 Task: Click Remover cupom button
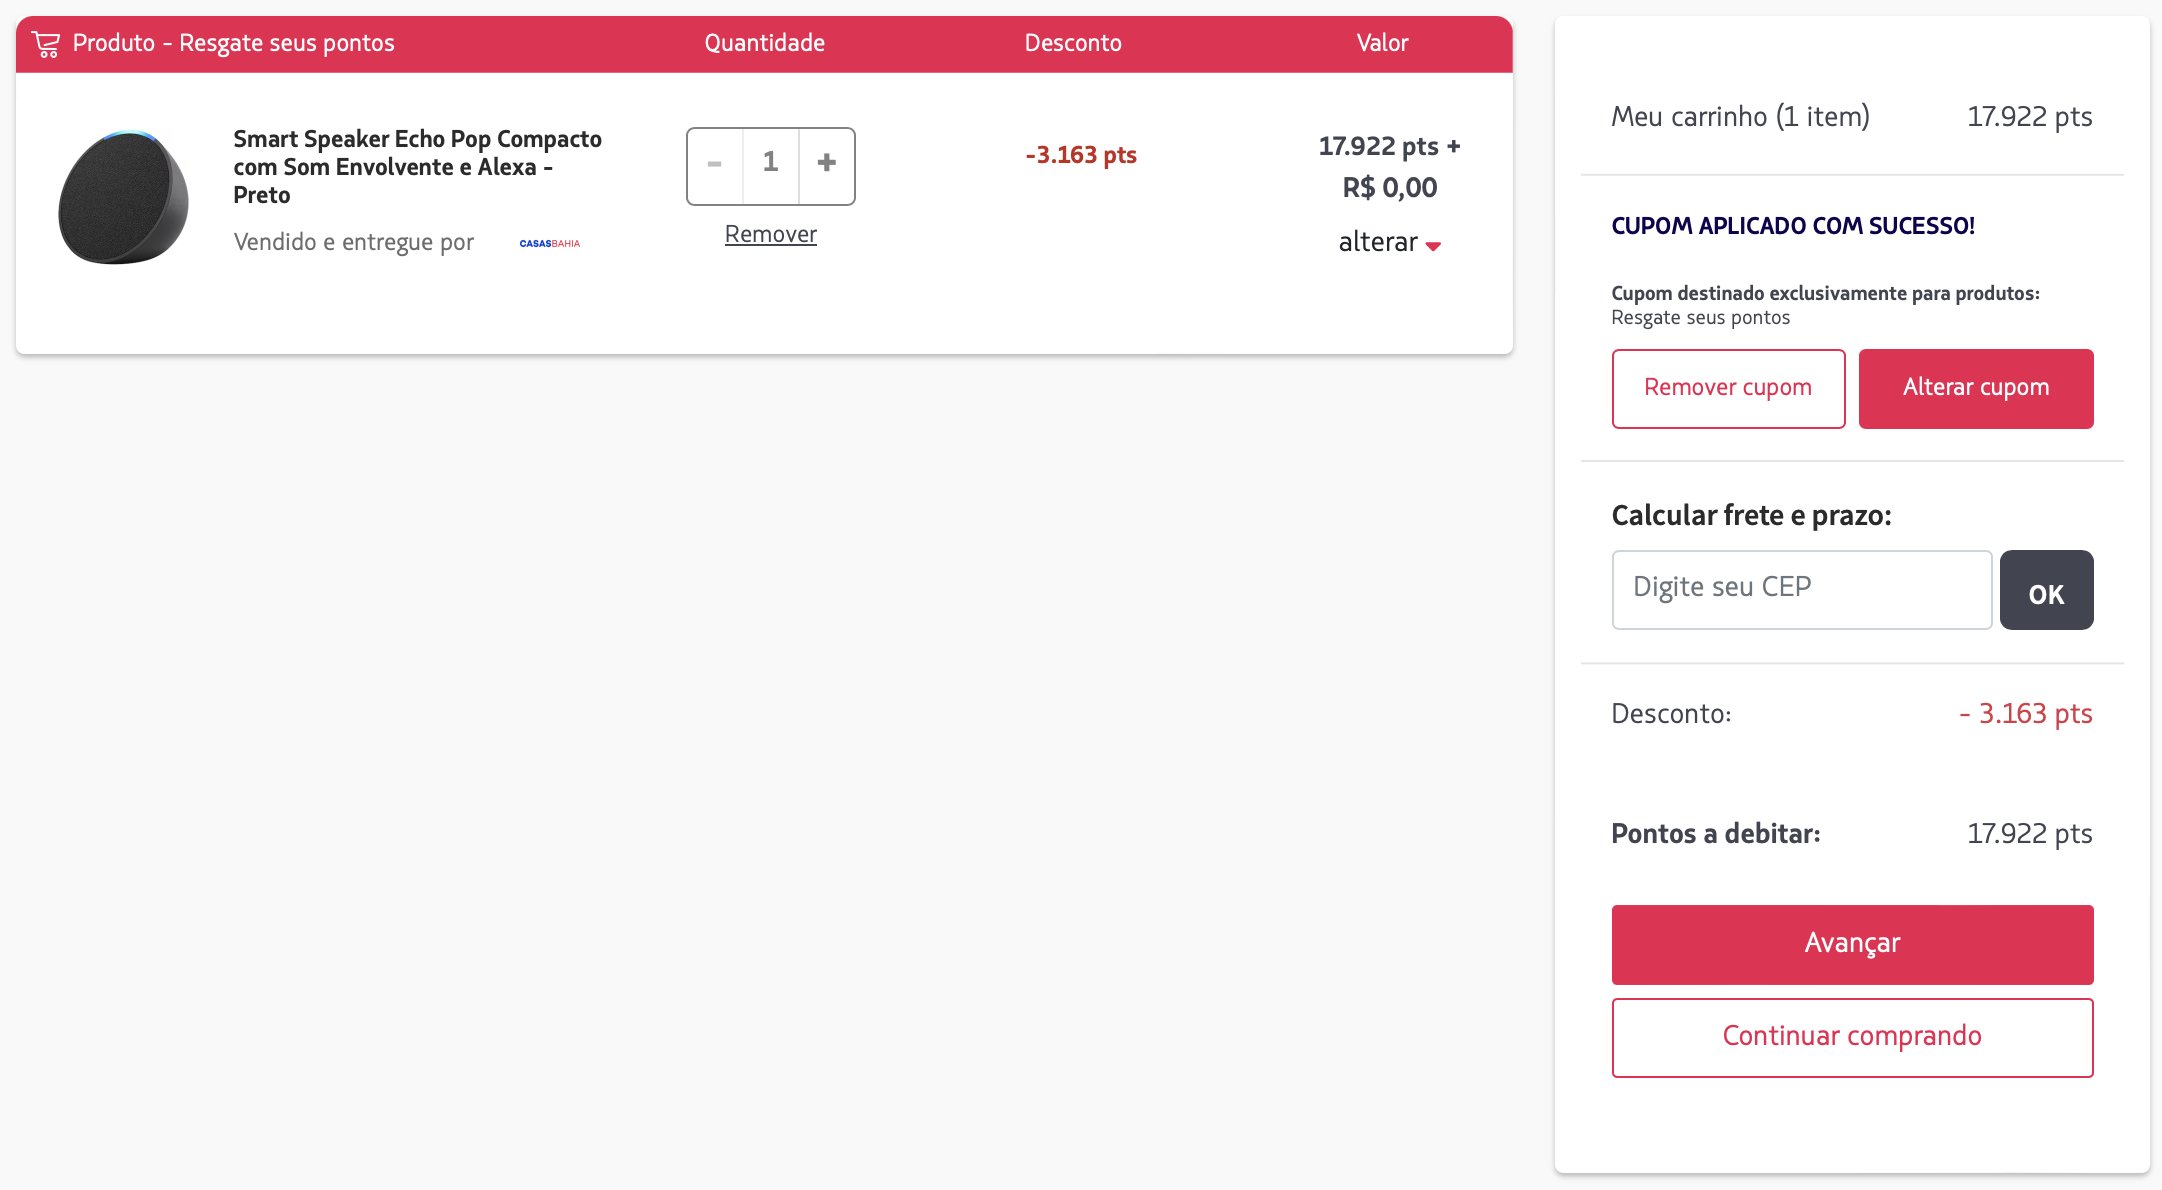tap(1728, 388)
